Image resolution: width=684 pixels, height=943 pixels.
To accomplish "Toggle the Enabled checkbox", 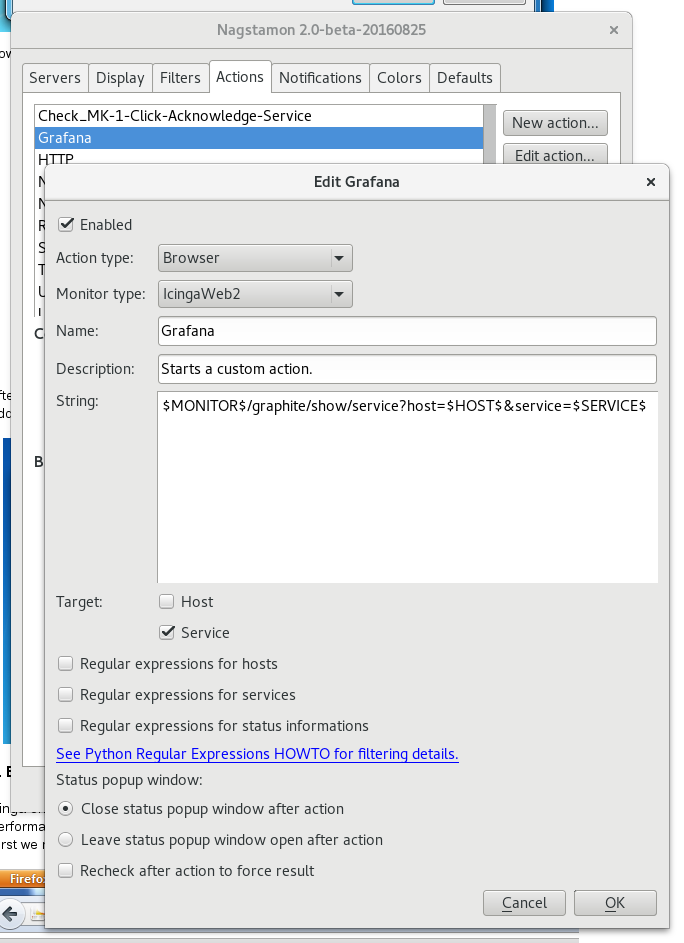I will tap(66, 224).
